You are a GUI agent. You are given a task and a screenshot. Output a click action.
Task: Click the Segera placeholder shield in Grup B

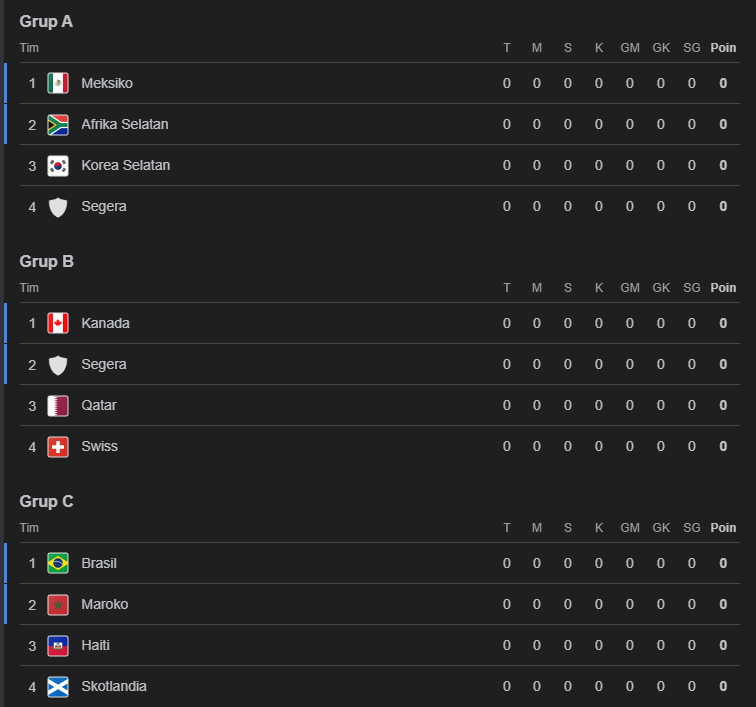coord(58,364)
